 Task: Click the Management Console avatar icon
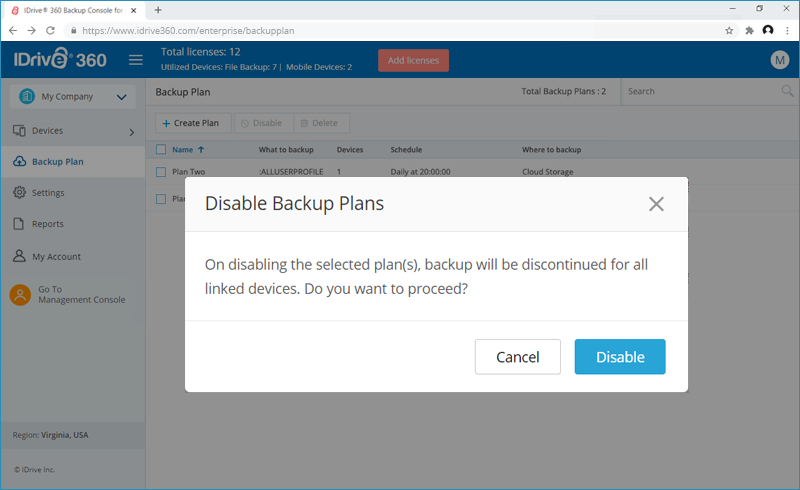pyautogui.click(x=20, y=295)
